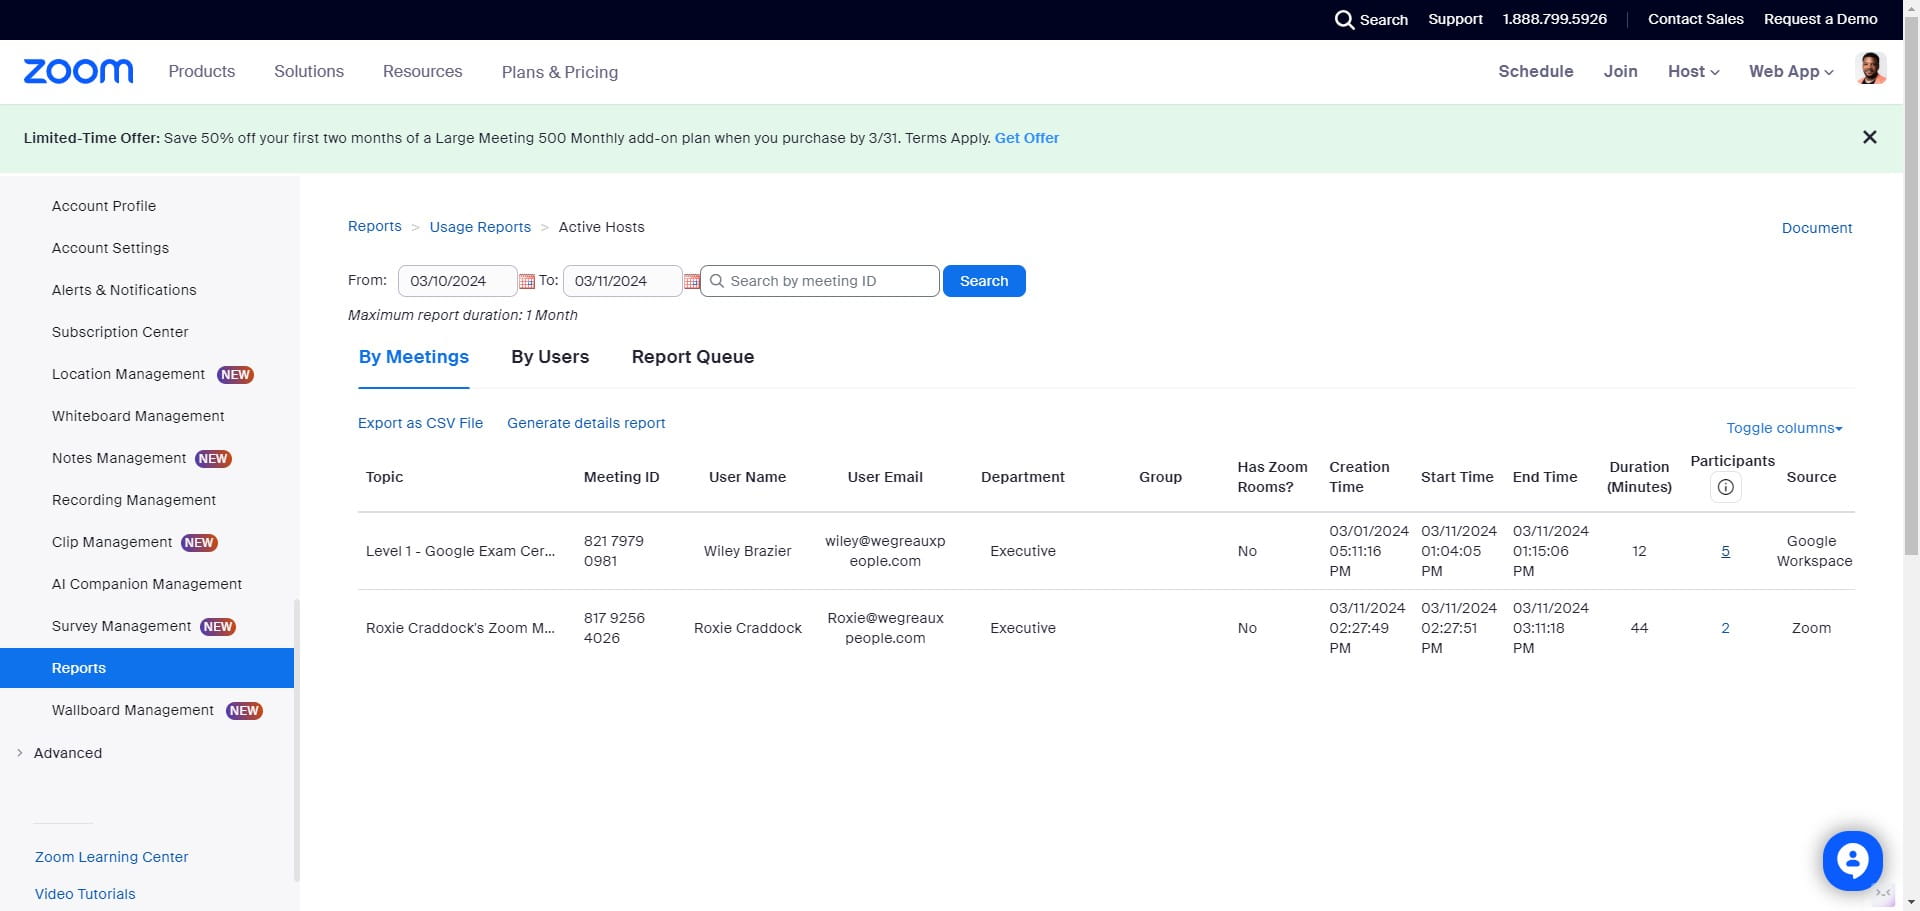Click the magnifier Search icon in top bar
The image size is (1920, 911).
click(x=1344, y=20)
